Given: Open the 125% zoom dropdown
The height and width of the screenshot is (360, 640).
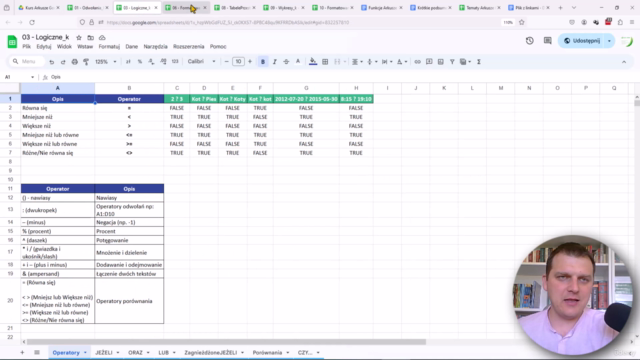Looking at the screenshot, I should (x=106, y=62).
